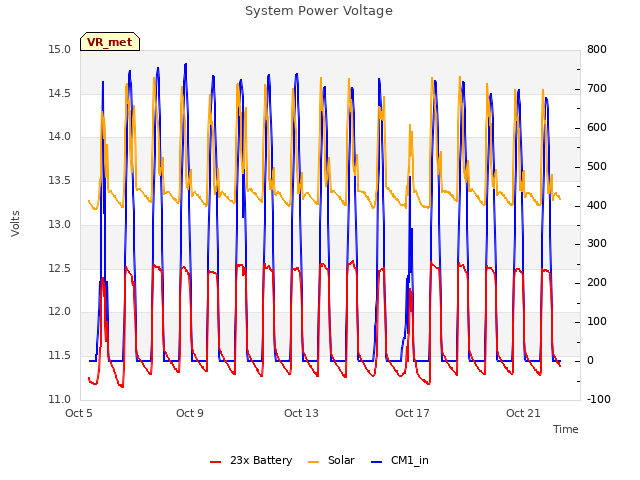Image resolution: width=640 pixels, height=480 pixels.
Task: Click the Oct 21 date tick label
Action: [x=523, y=413]
